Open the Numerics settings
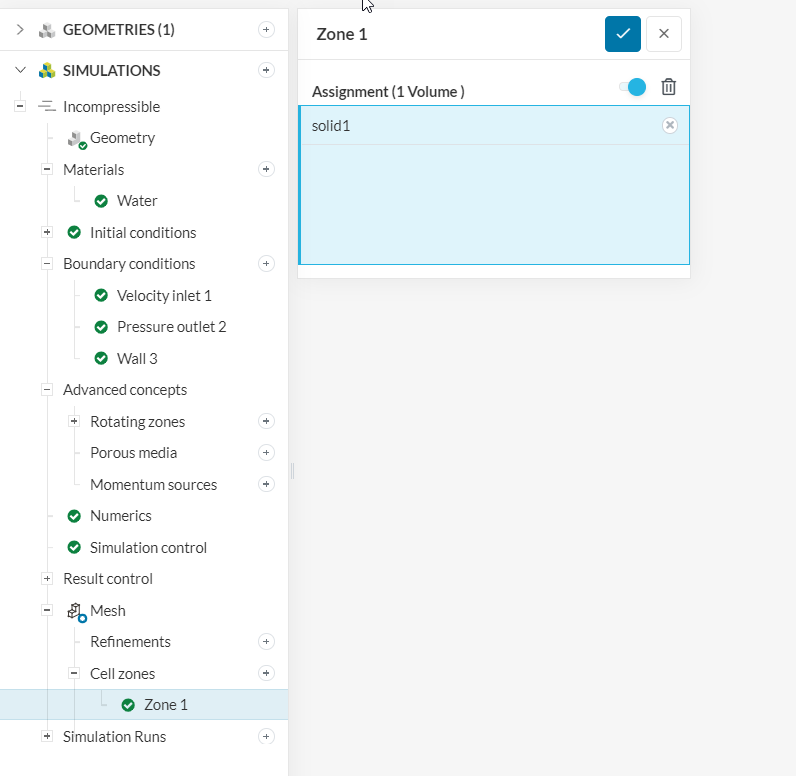This screenshot has width=796, height=776. point(120,516)
